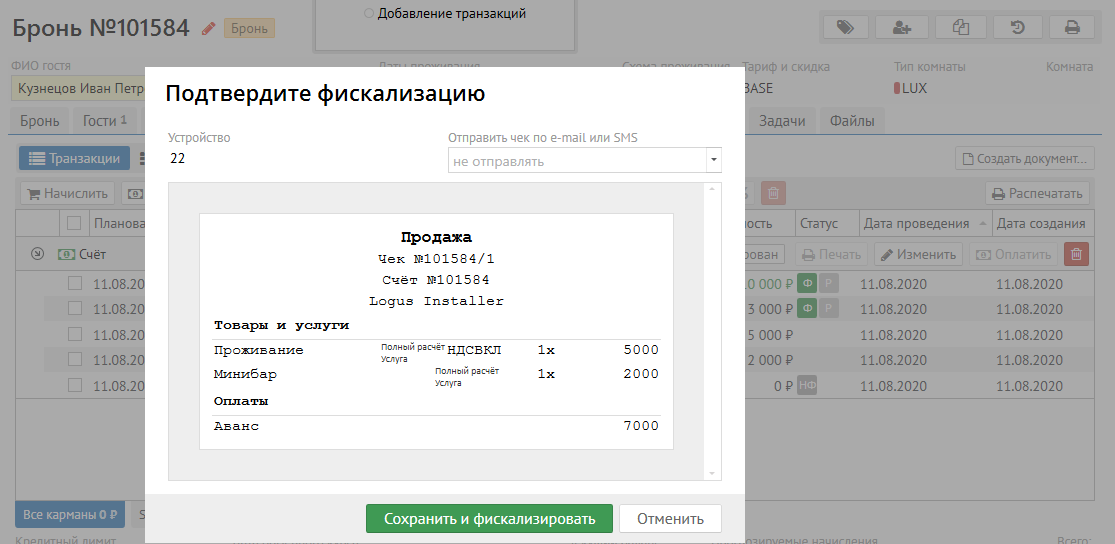
Task: Collapse the Счёт row arrow icon
Action: pos(37,254)
